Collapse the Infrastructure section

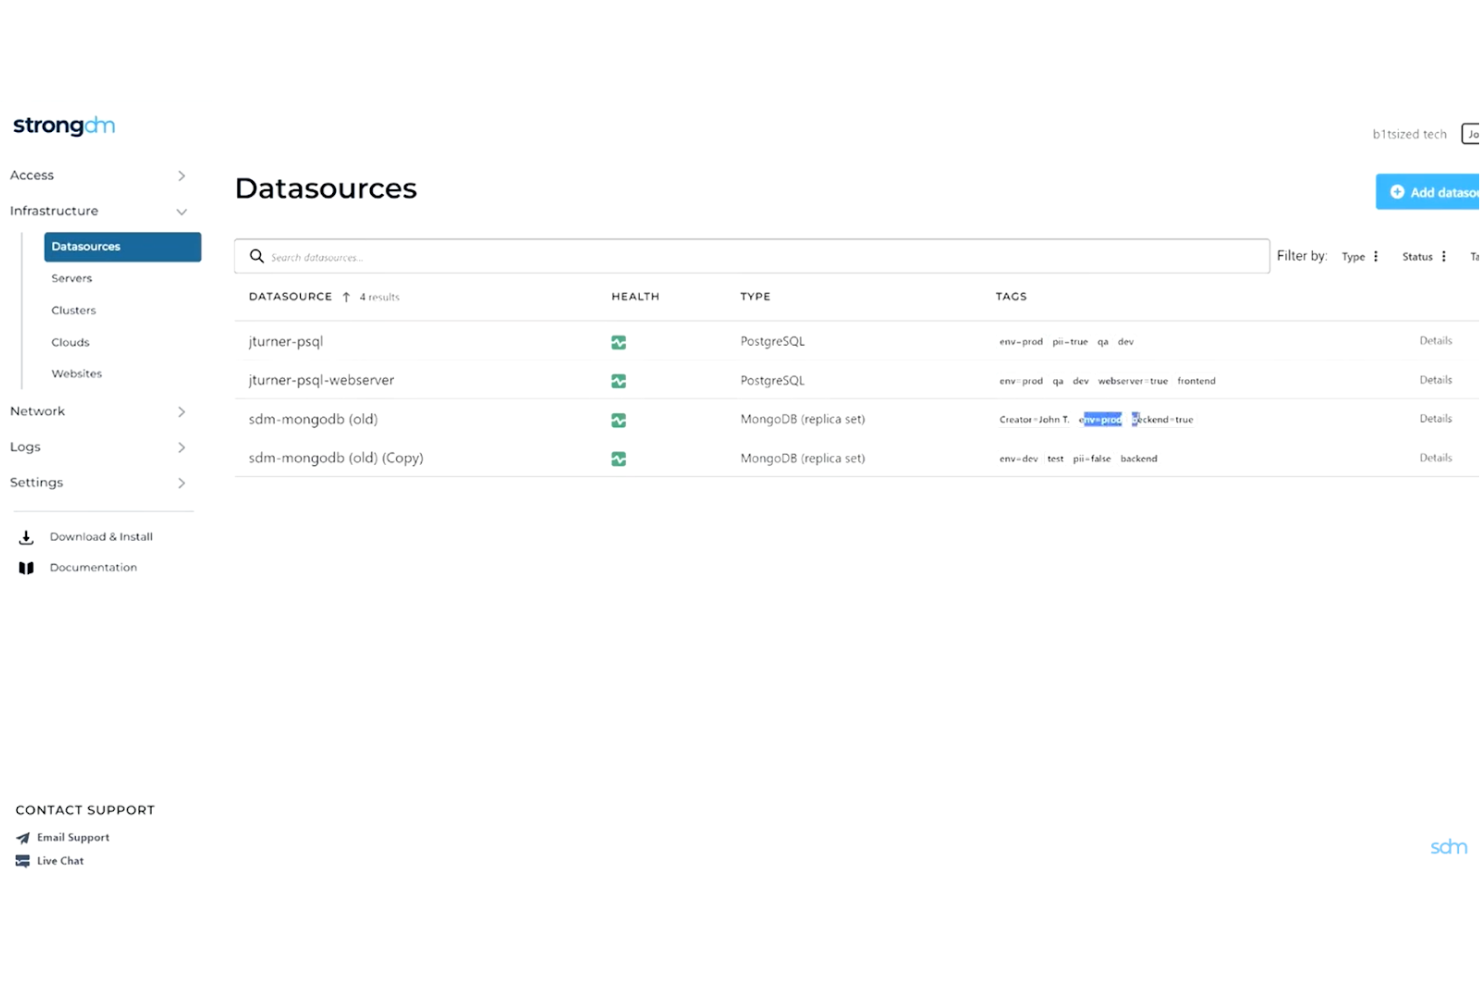tap(181, 211)
